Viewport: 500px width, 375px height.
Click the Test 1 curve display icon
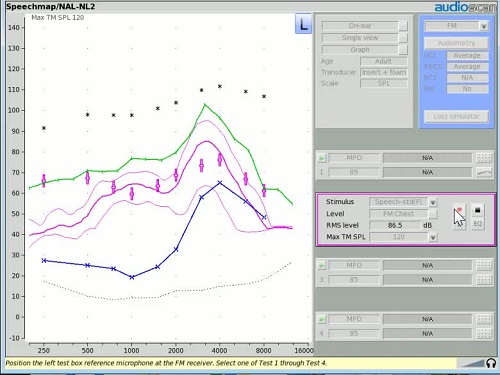tap(484, 172)
